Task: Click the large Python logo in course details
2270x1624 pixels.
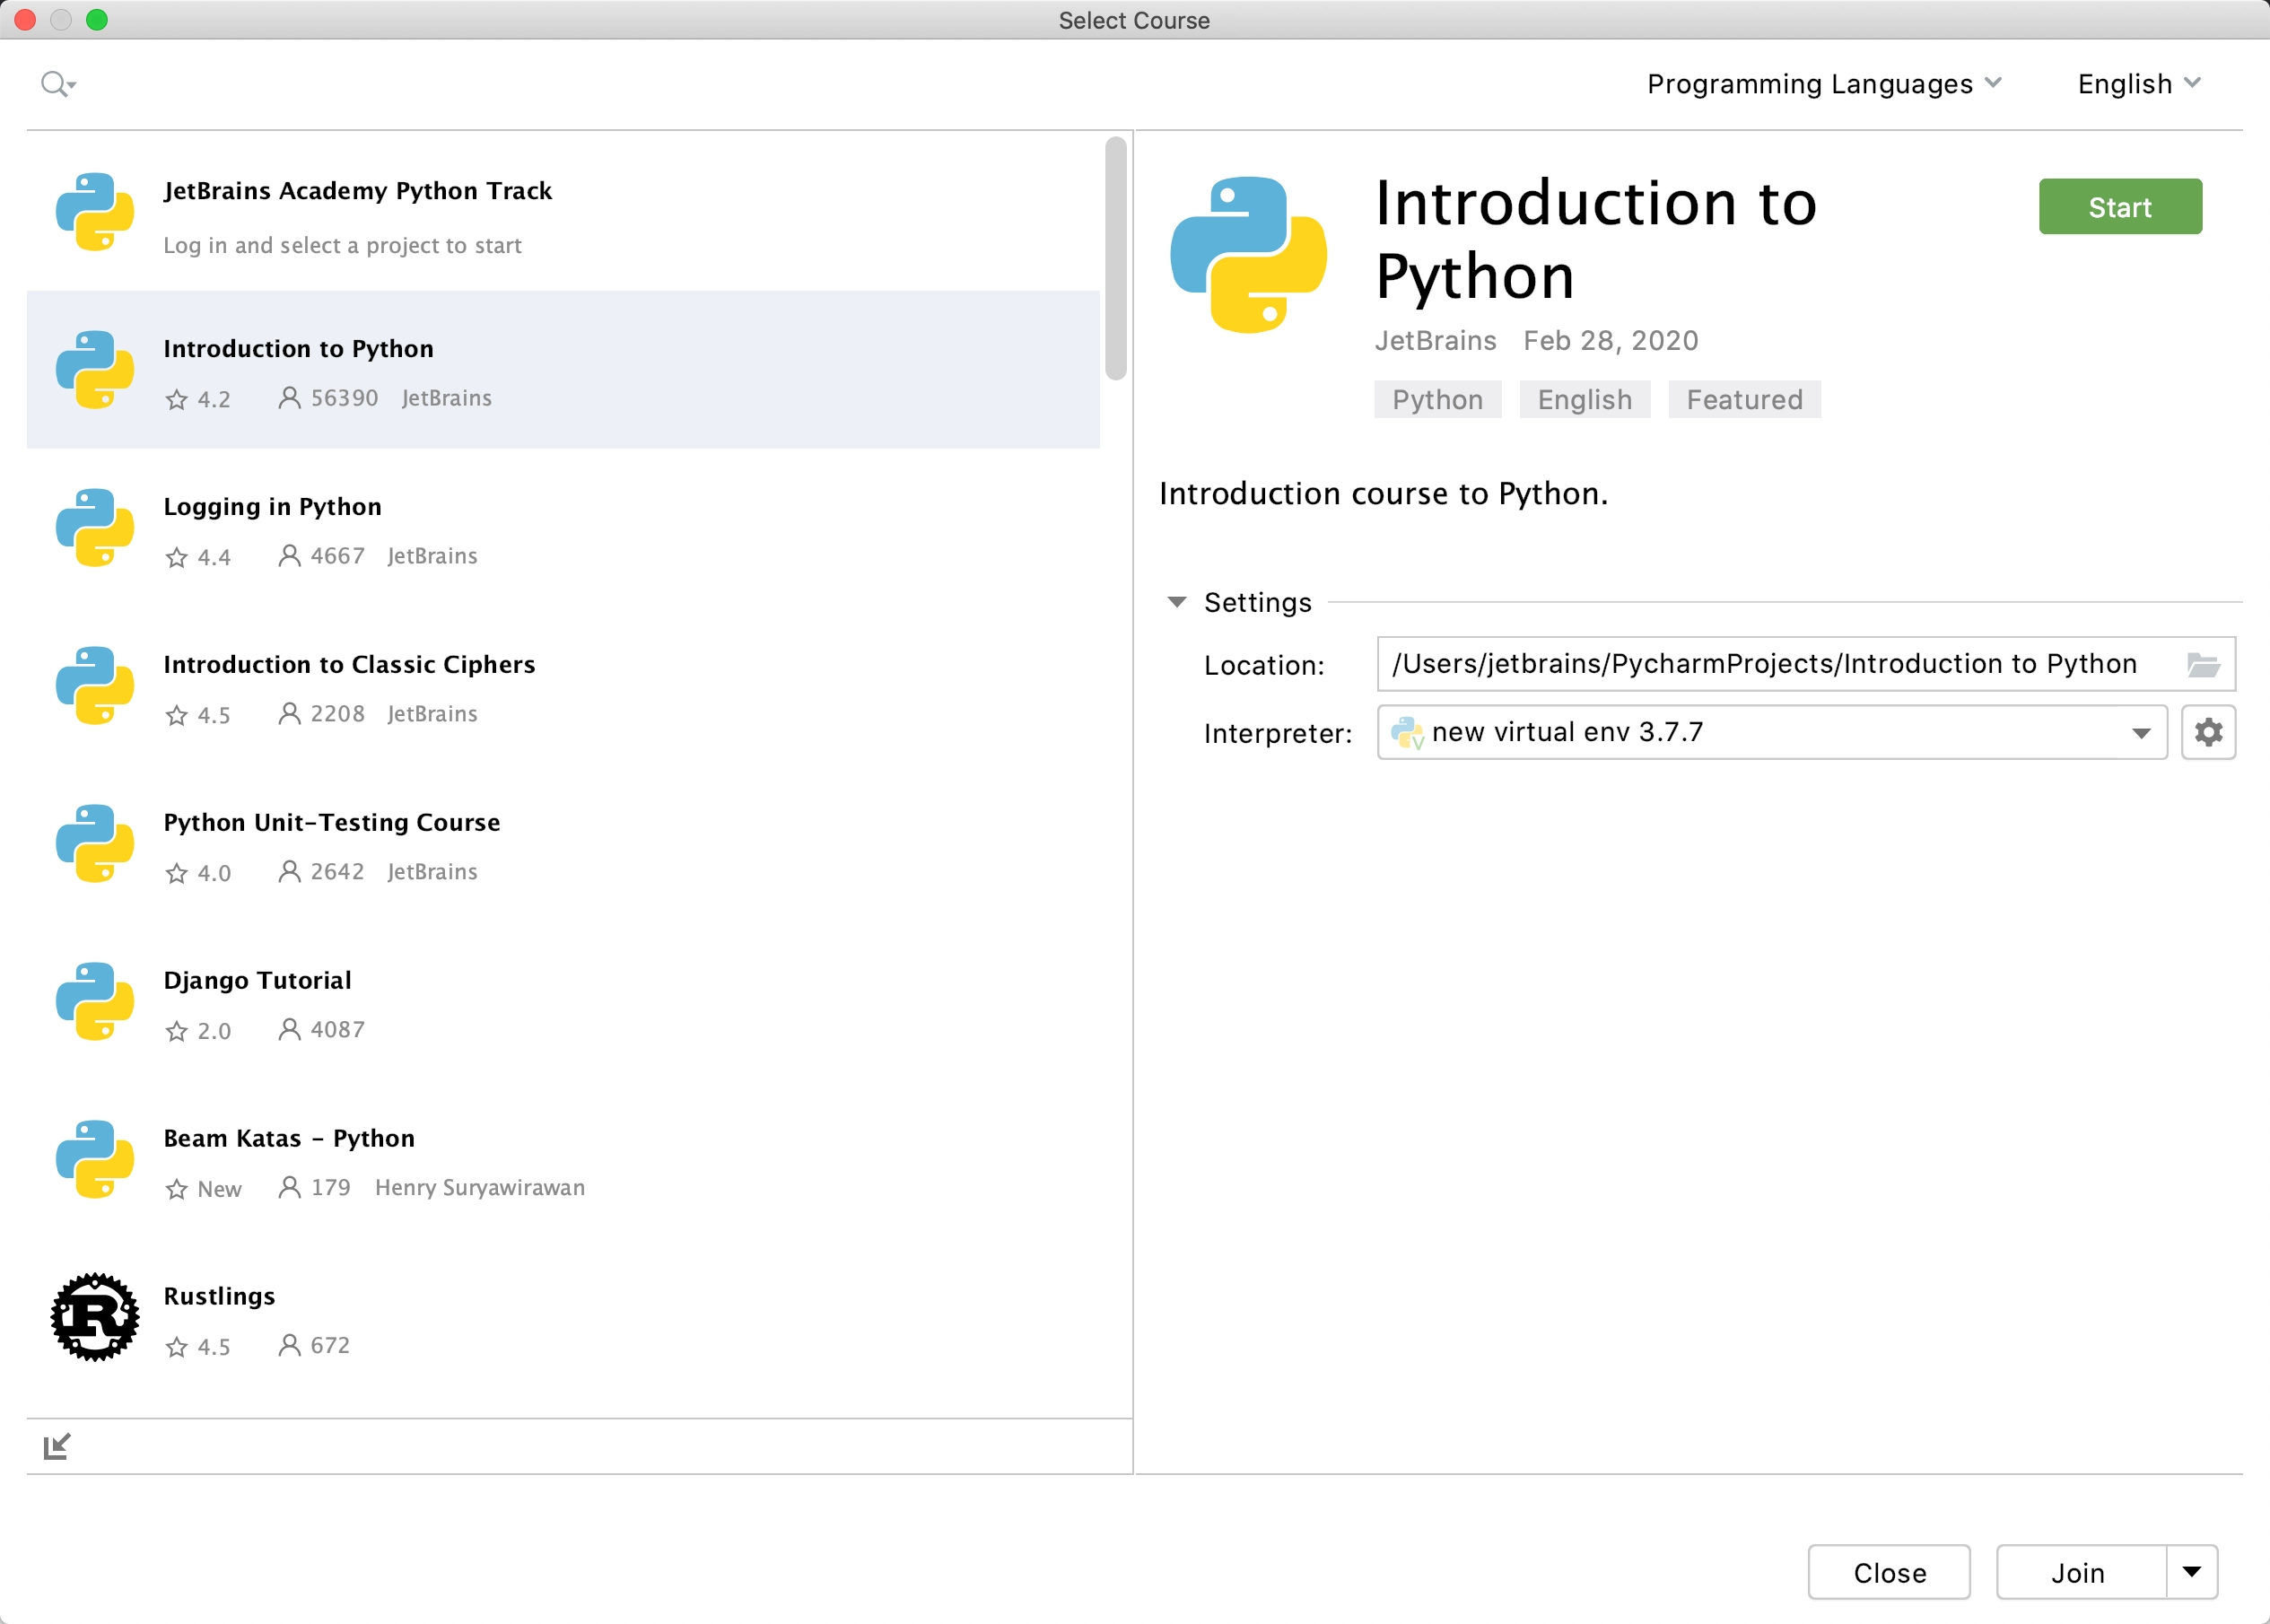Action: (1249, 255)
